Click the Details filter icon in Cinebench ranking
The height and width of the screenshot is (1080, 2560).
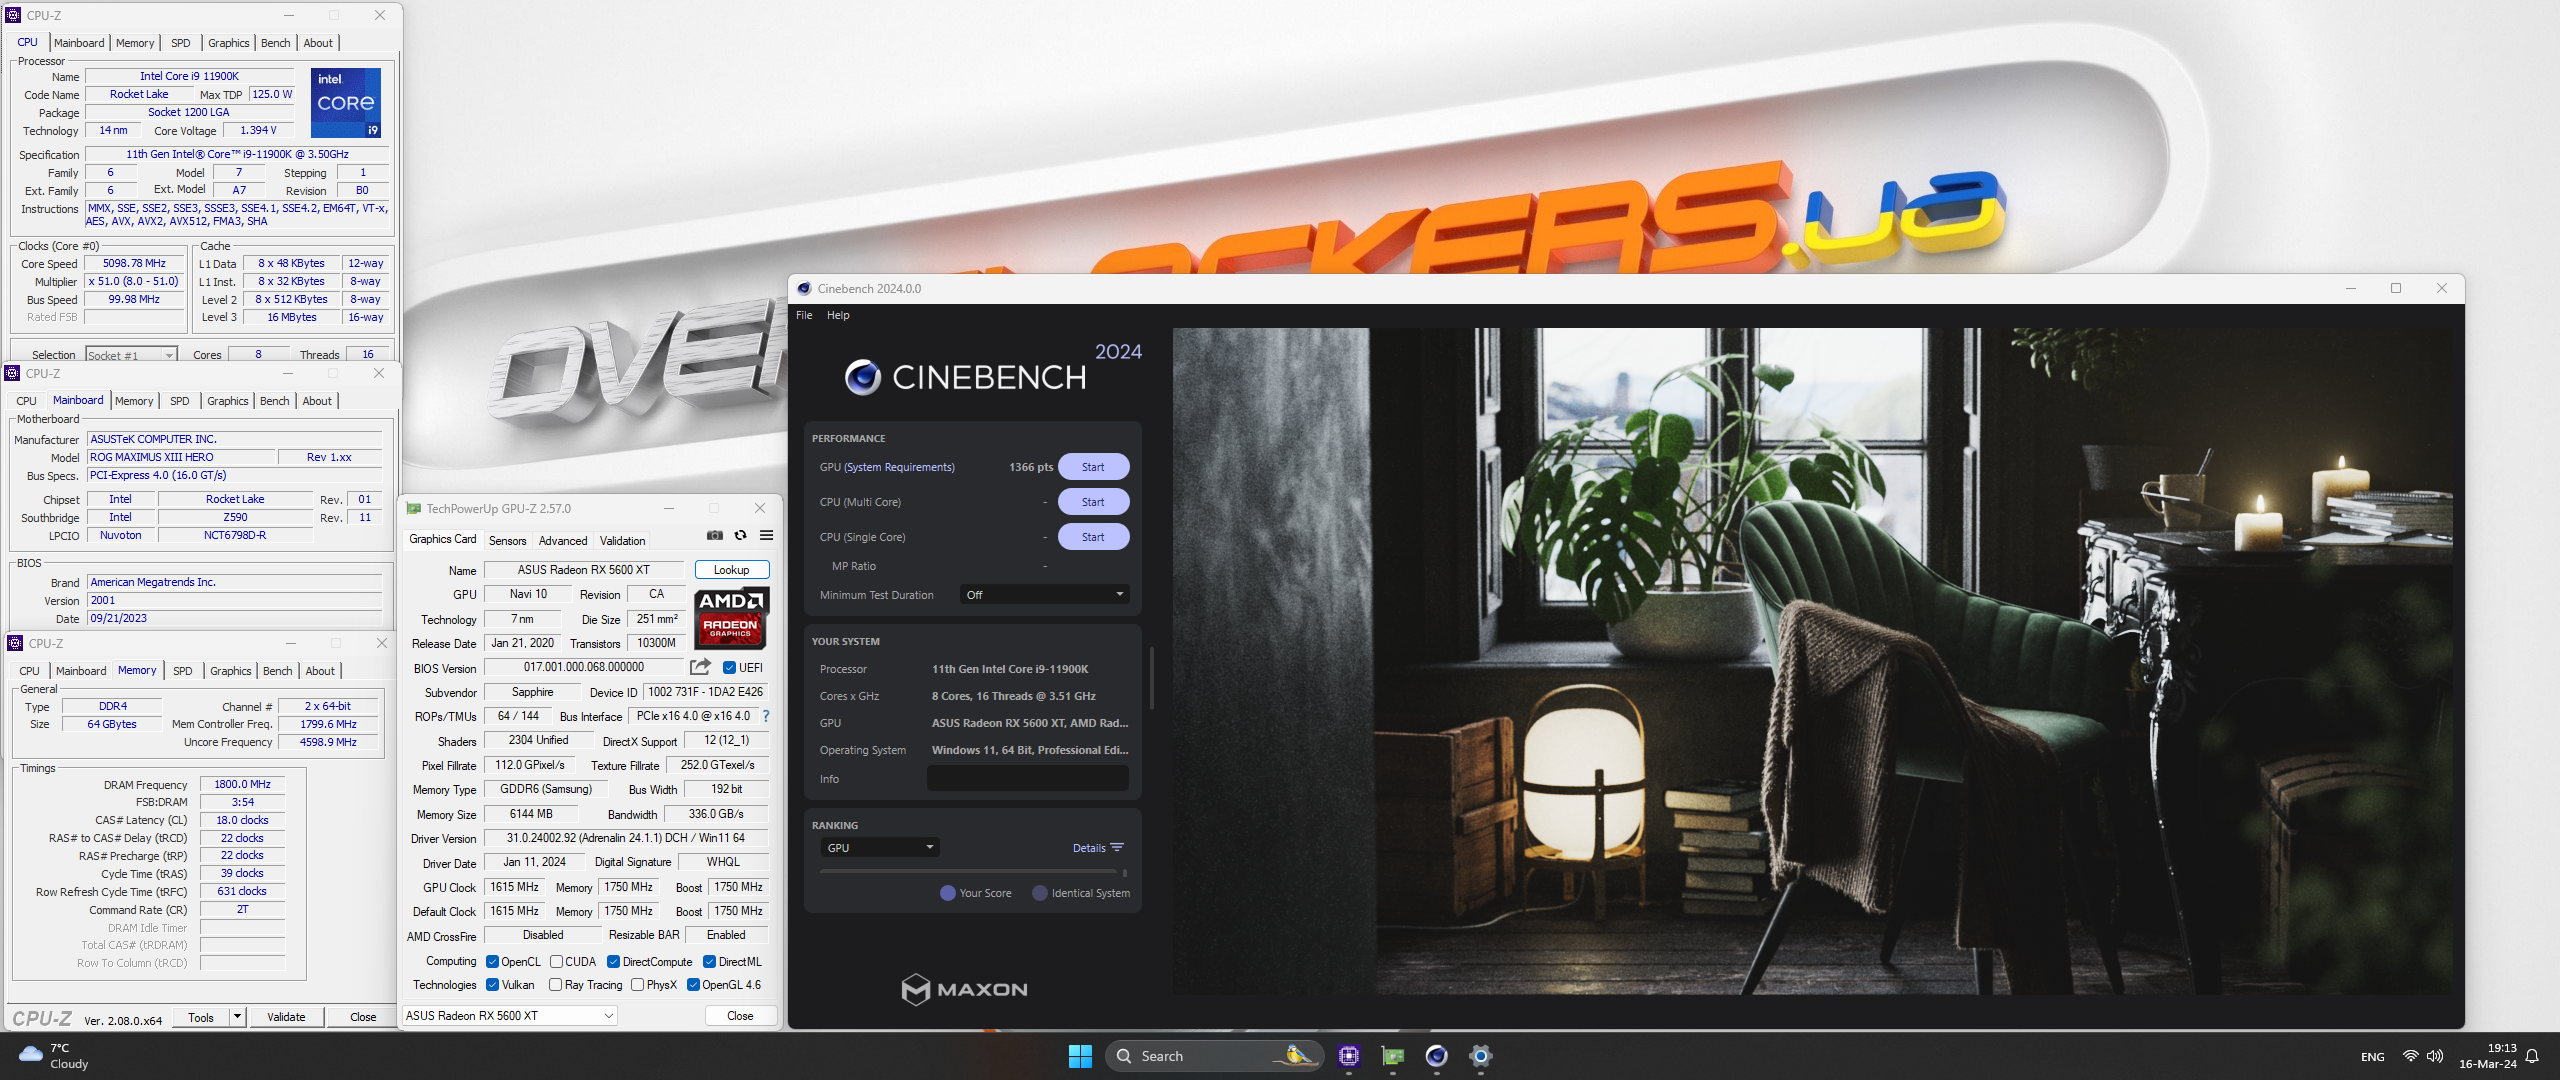(1117, 848)
